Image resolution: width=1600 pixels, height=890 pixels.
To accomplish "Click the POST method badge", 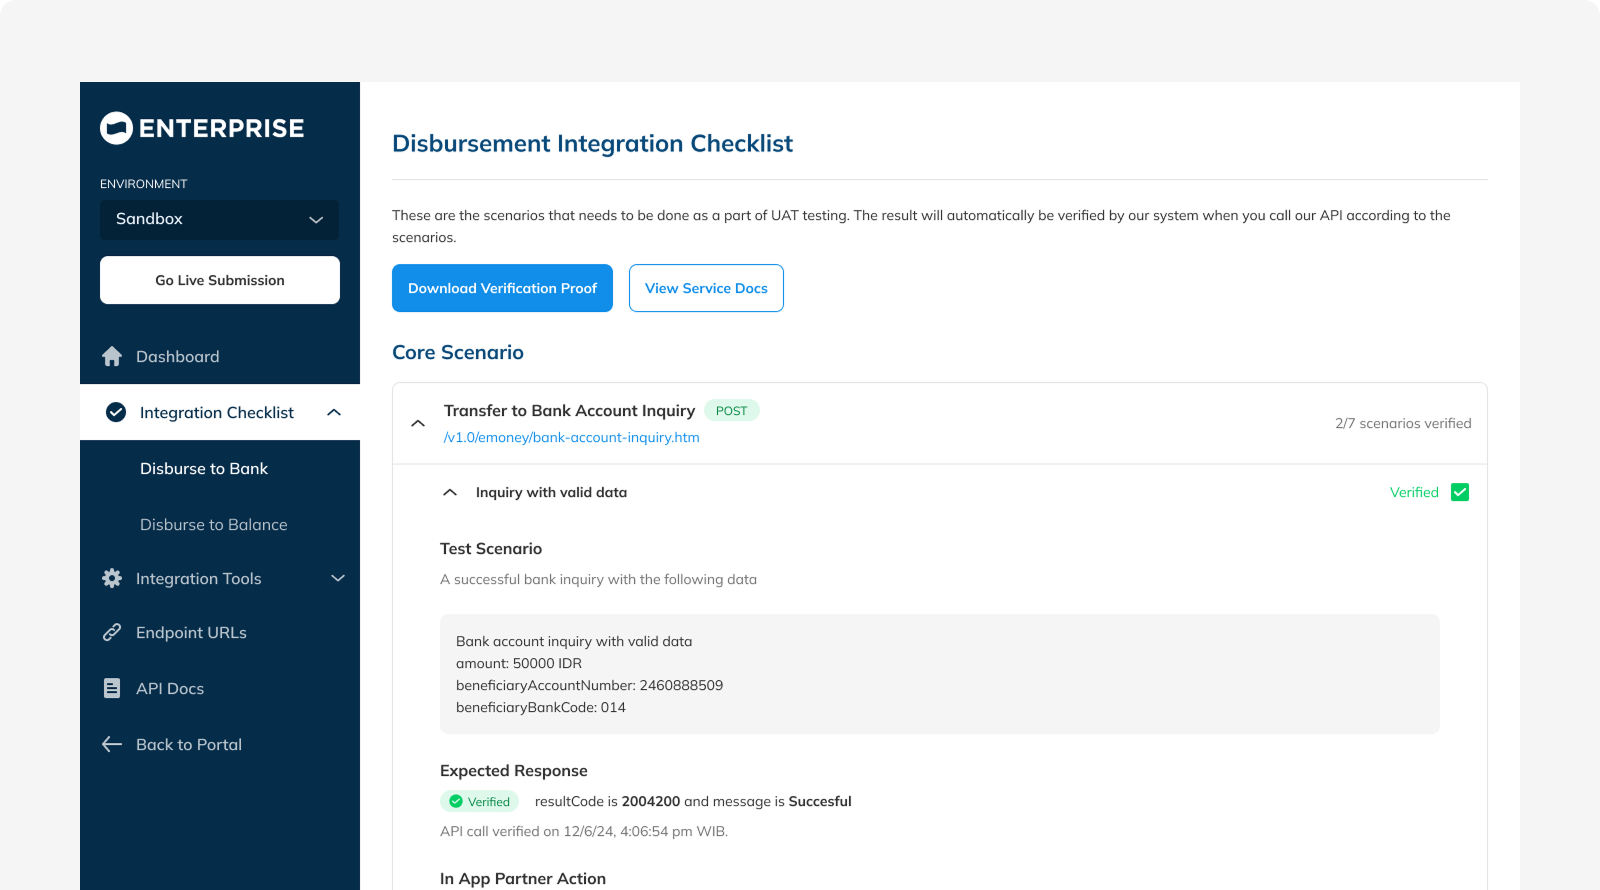I will tap(732, 410).
